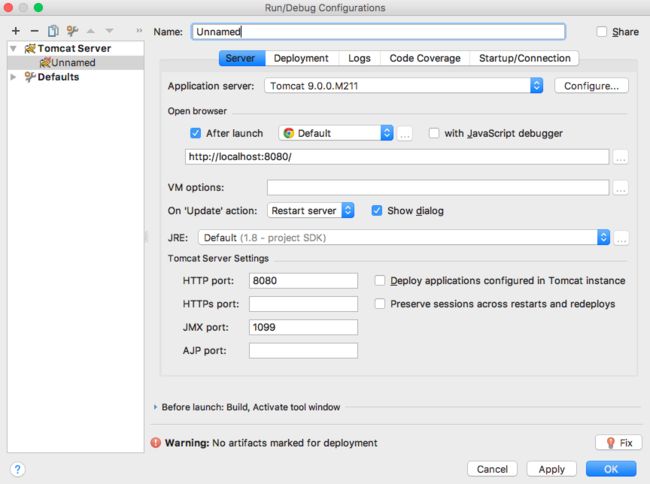Screen dimensions: 650x484
Task: Uncheck Show dialog checkbox
Action: click(x=376, y=211)
